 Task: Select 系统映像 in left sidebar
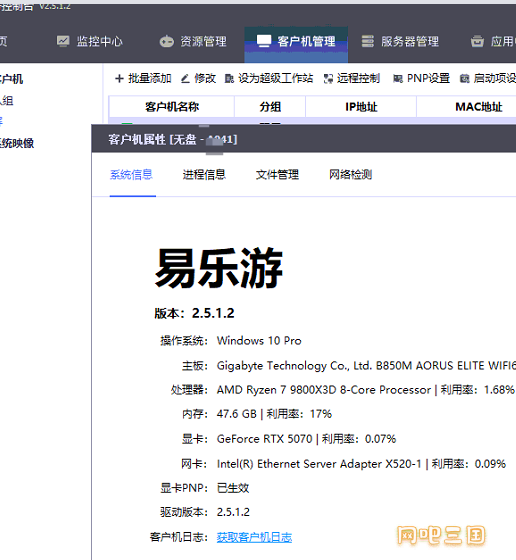[x=16, y=143]
